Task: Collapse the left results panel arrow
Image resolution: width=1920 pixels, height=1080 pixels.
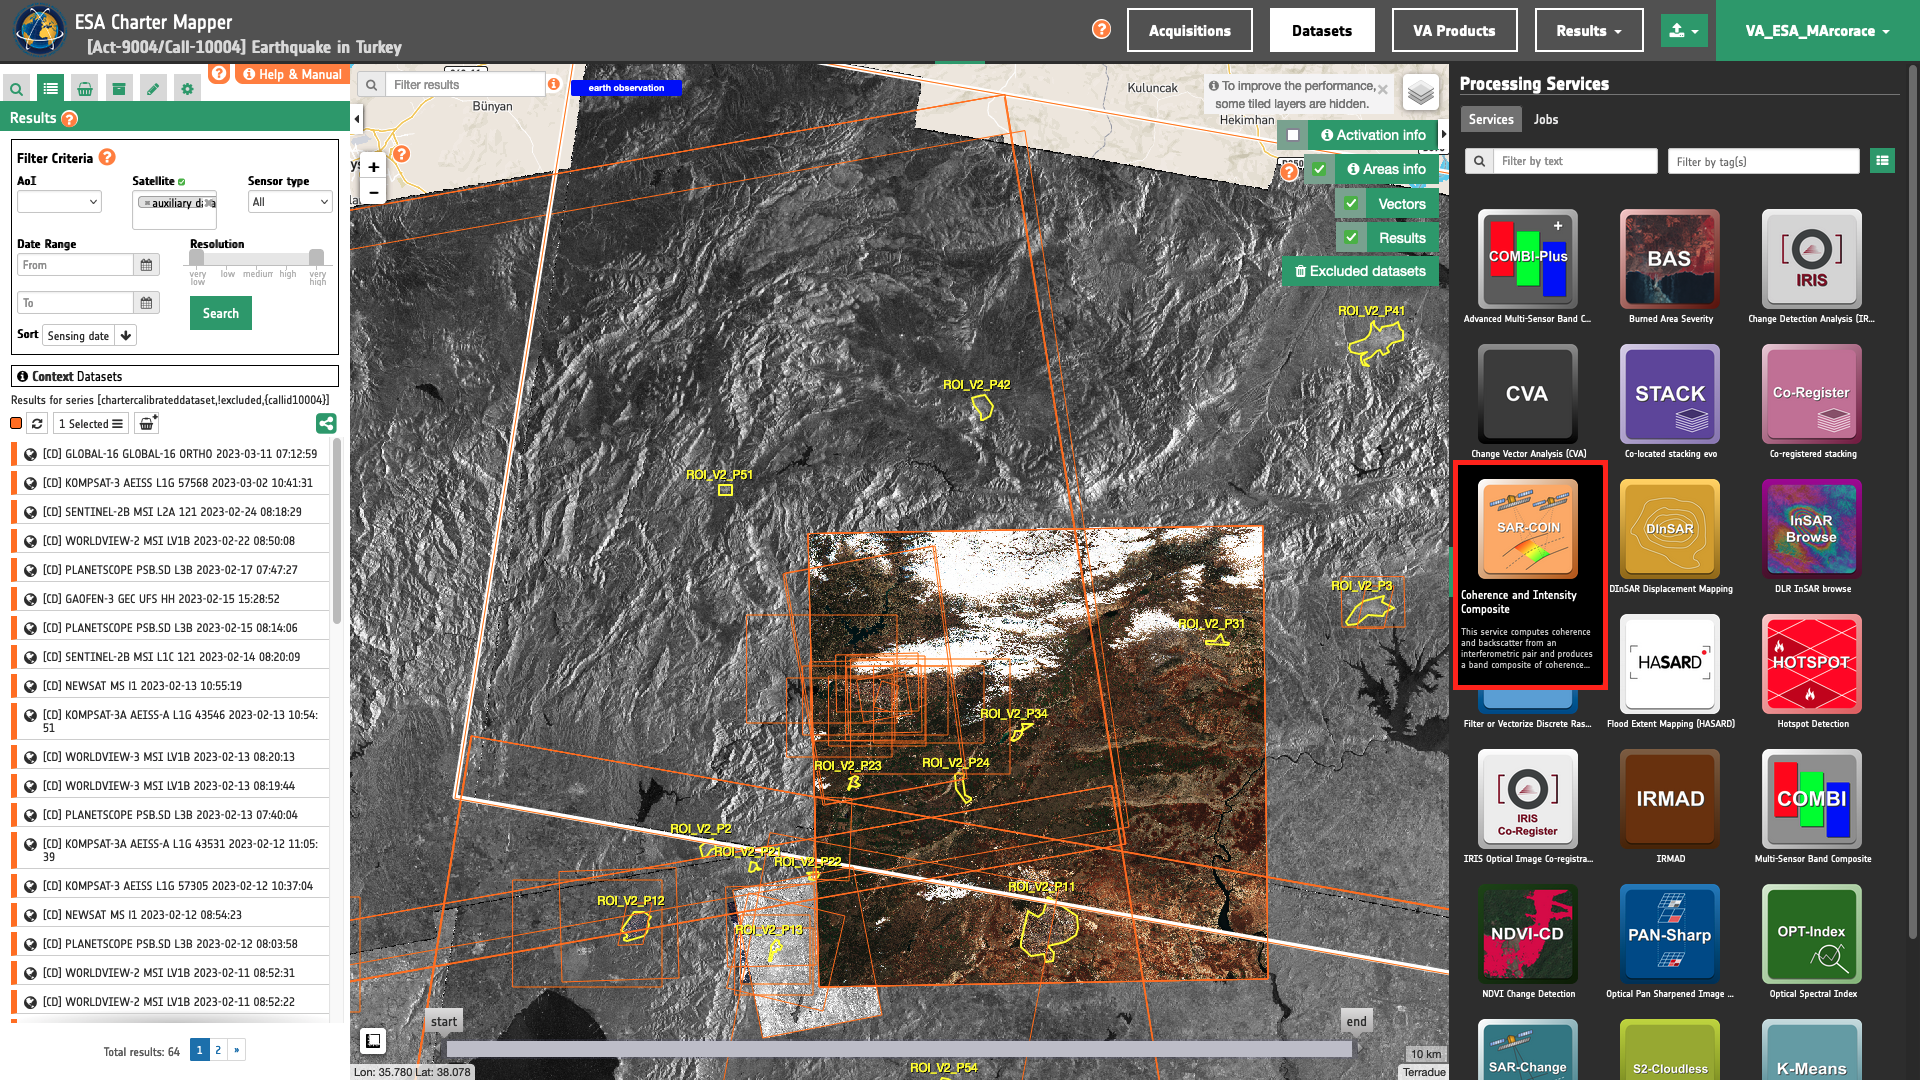Action: 357,119
